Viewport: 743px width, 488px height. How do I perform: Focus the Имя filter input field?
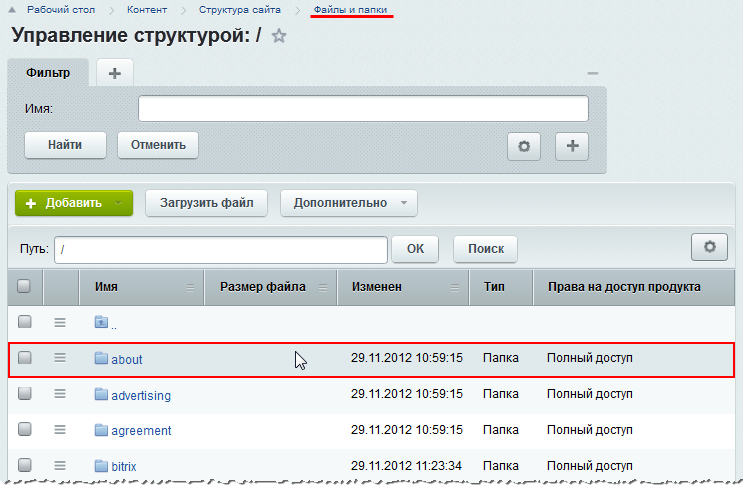[363, 108]
